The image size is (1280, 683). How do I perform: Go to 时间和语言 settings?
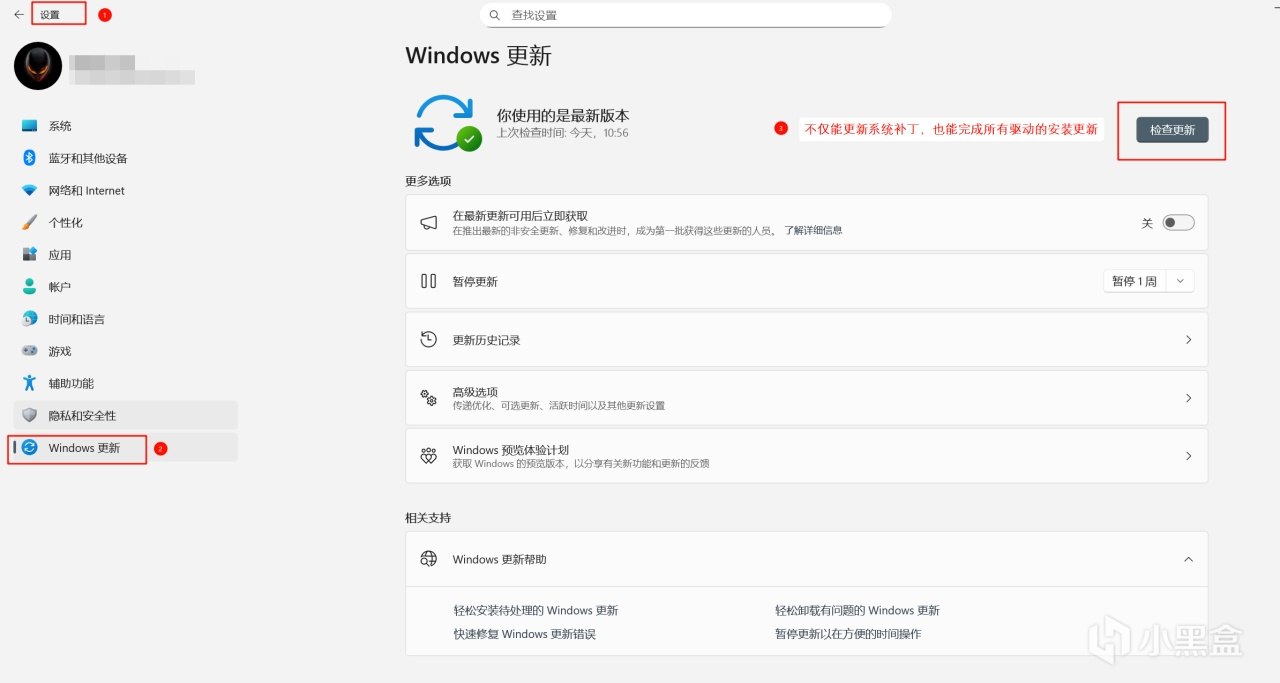[125, 319]
